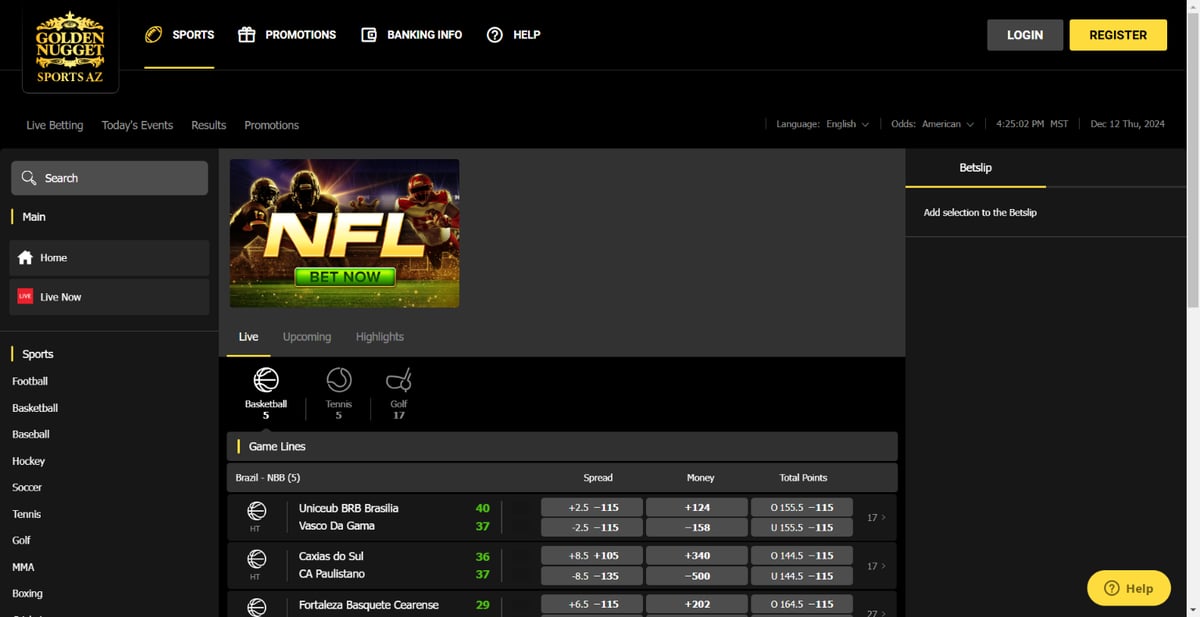Viewport: 1200px width, 617px height.
Task: Bet over O 155.5 -115
Action: click(801, 507)
